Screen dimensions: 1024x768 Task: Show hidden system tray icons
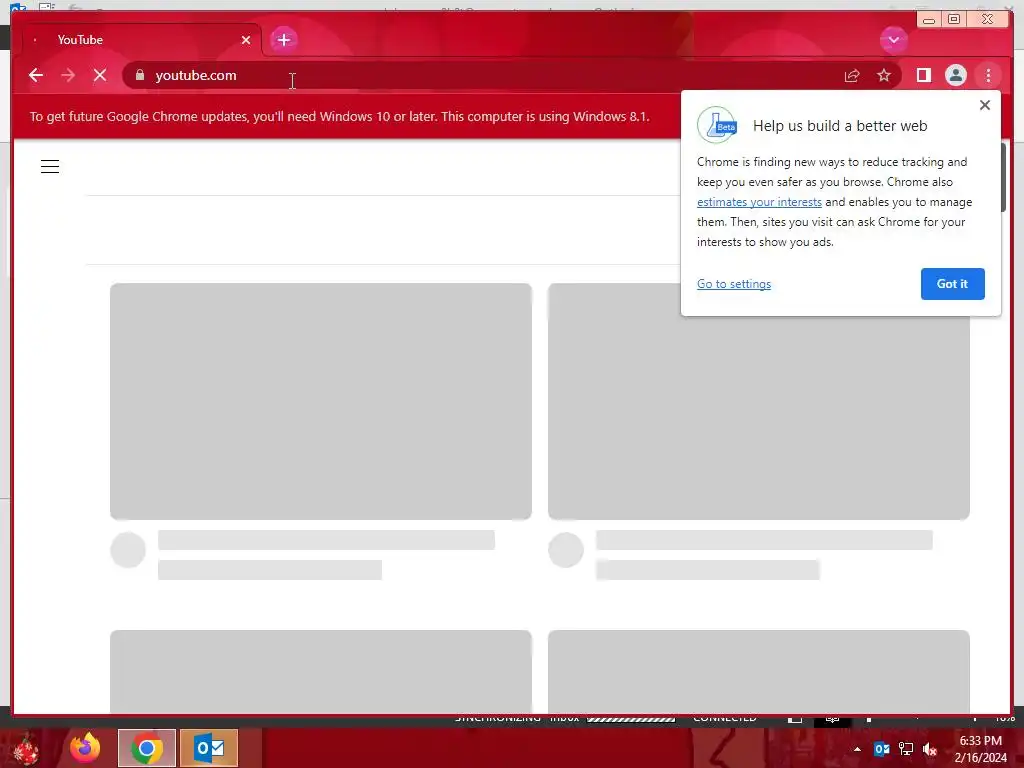tap(857, 749)
